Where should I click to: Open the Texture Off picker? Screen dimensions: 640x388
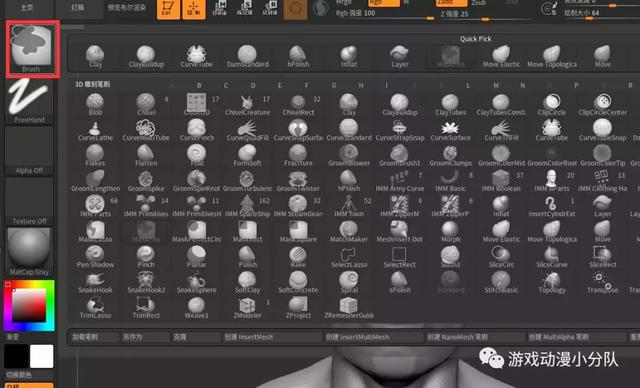[29, 202]
